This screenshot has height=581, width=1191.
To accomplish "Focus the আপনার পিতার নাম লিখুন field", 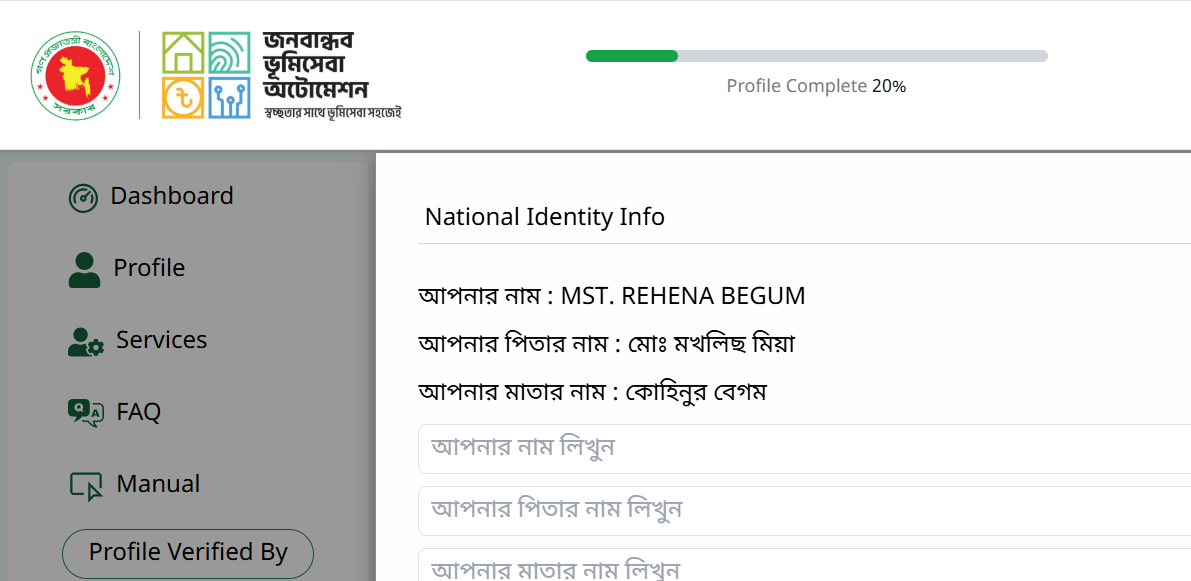I will [x=804, y=511].
